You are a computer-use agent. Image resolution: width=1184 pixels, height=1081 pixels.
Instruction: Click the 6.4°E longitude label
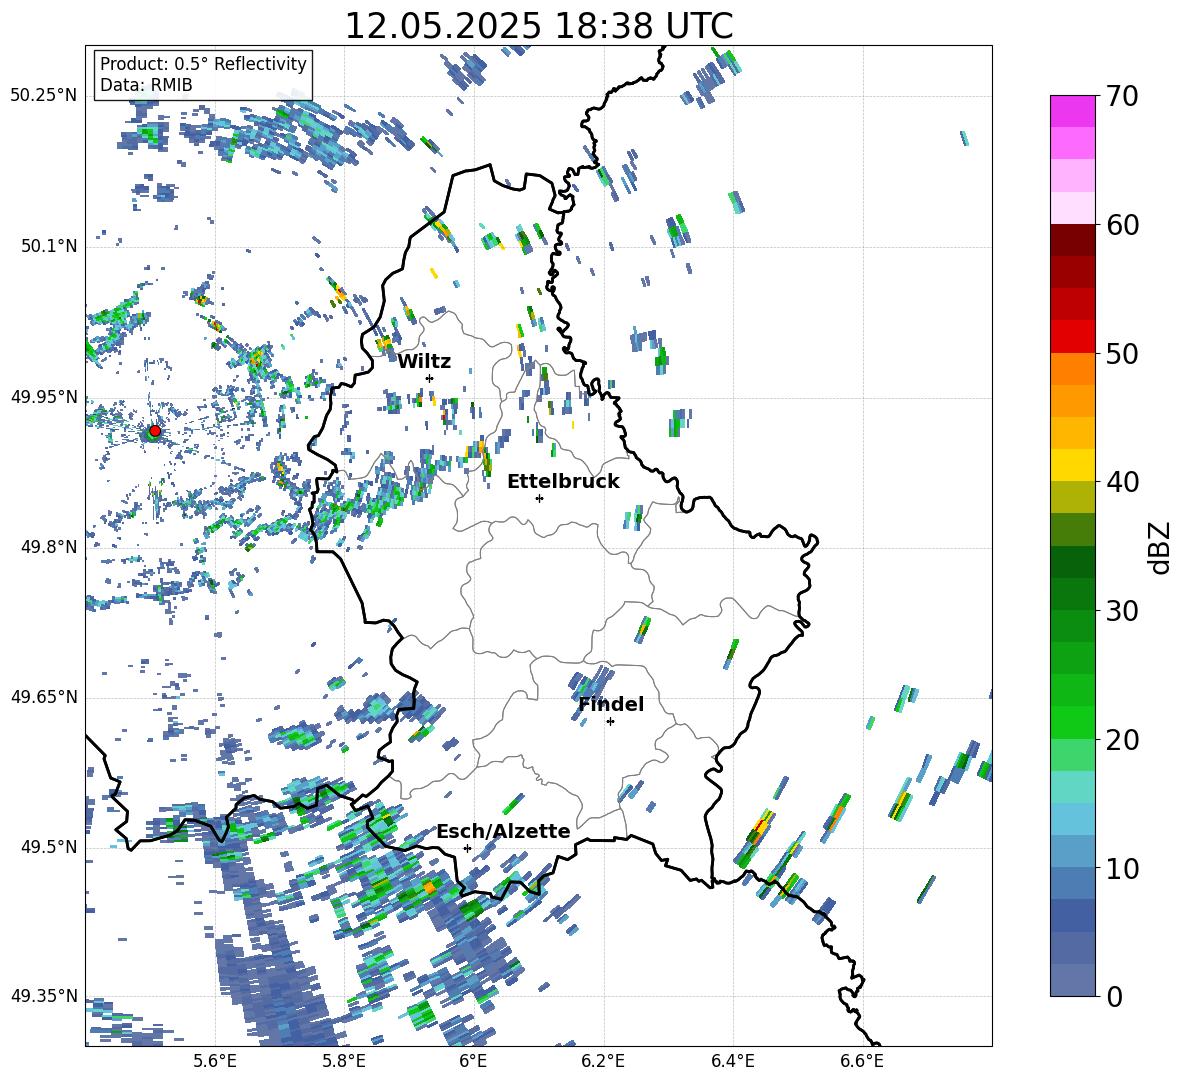[732, 1061]
